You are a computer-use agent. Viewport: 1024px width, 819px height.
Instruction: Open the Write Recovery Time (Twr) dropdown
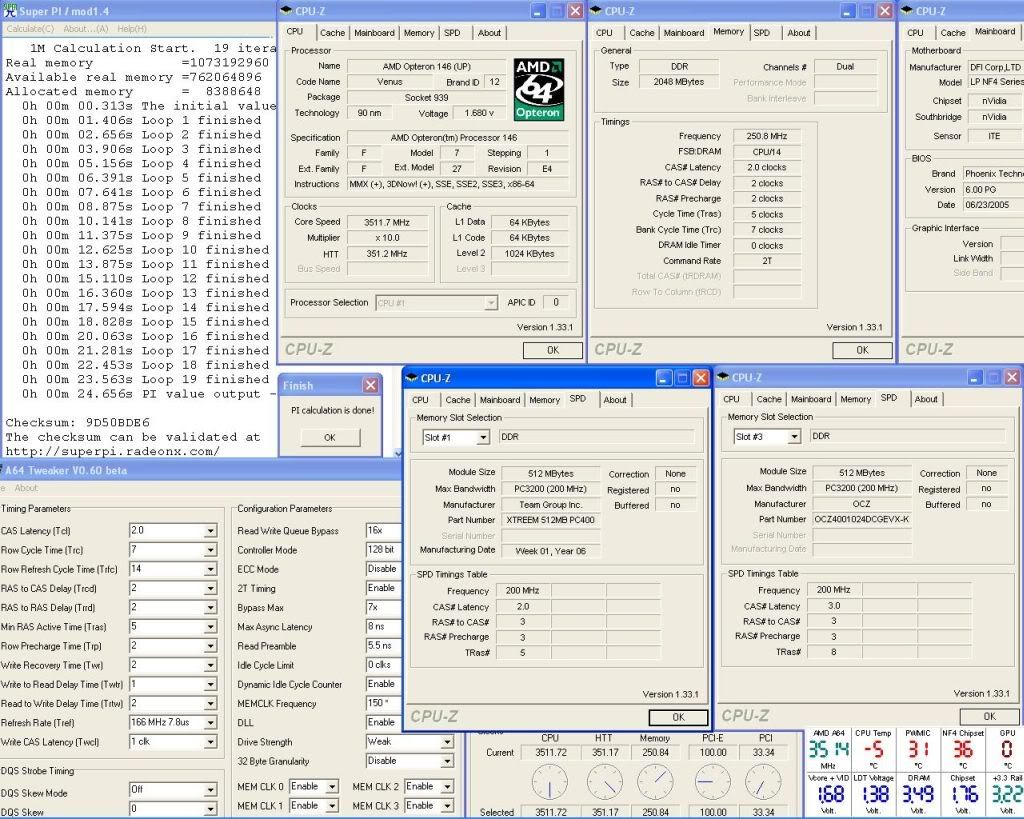tap(210, 666)
